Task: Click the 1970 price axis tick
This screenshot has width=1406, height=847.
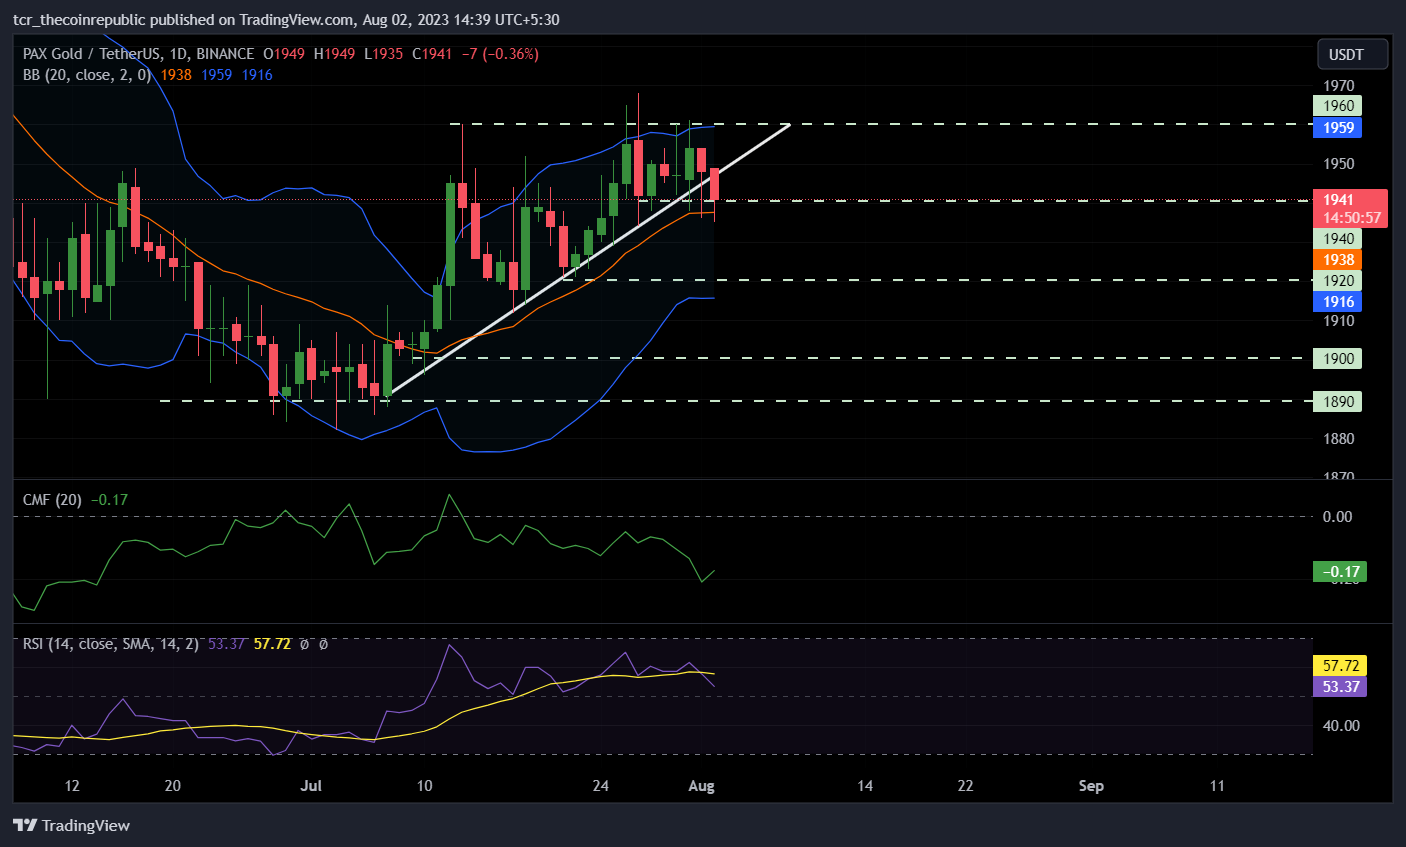Action: (1338, 86)
